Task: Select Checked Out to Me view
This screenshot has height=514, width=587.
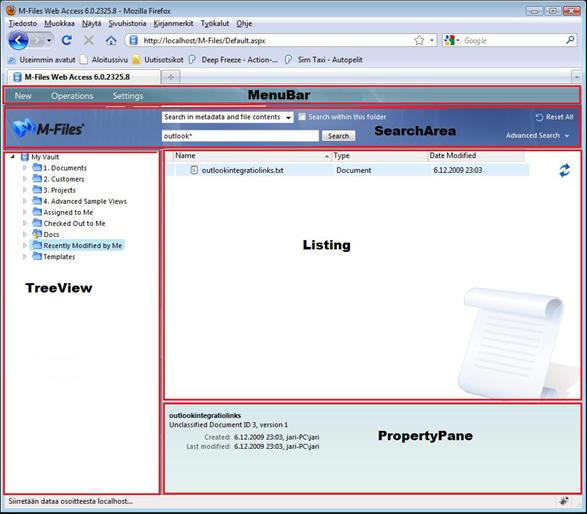Action: click(74, 223)
